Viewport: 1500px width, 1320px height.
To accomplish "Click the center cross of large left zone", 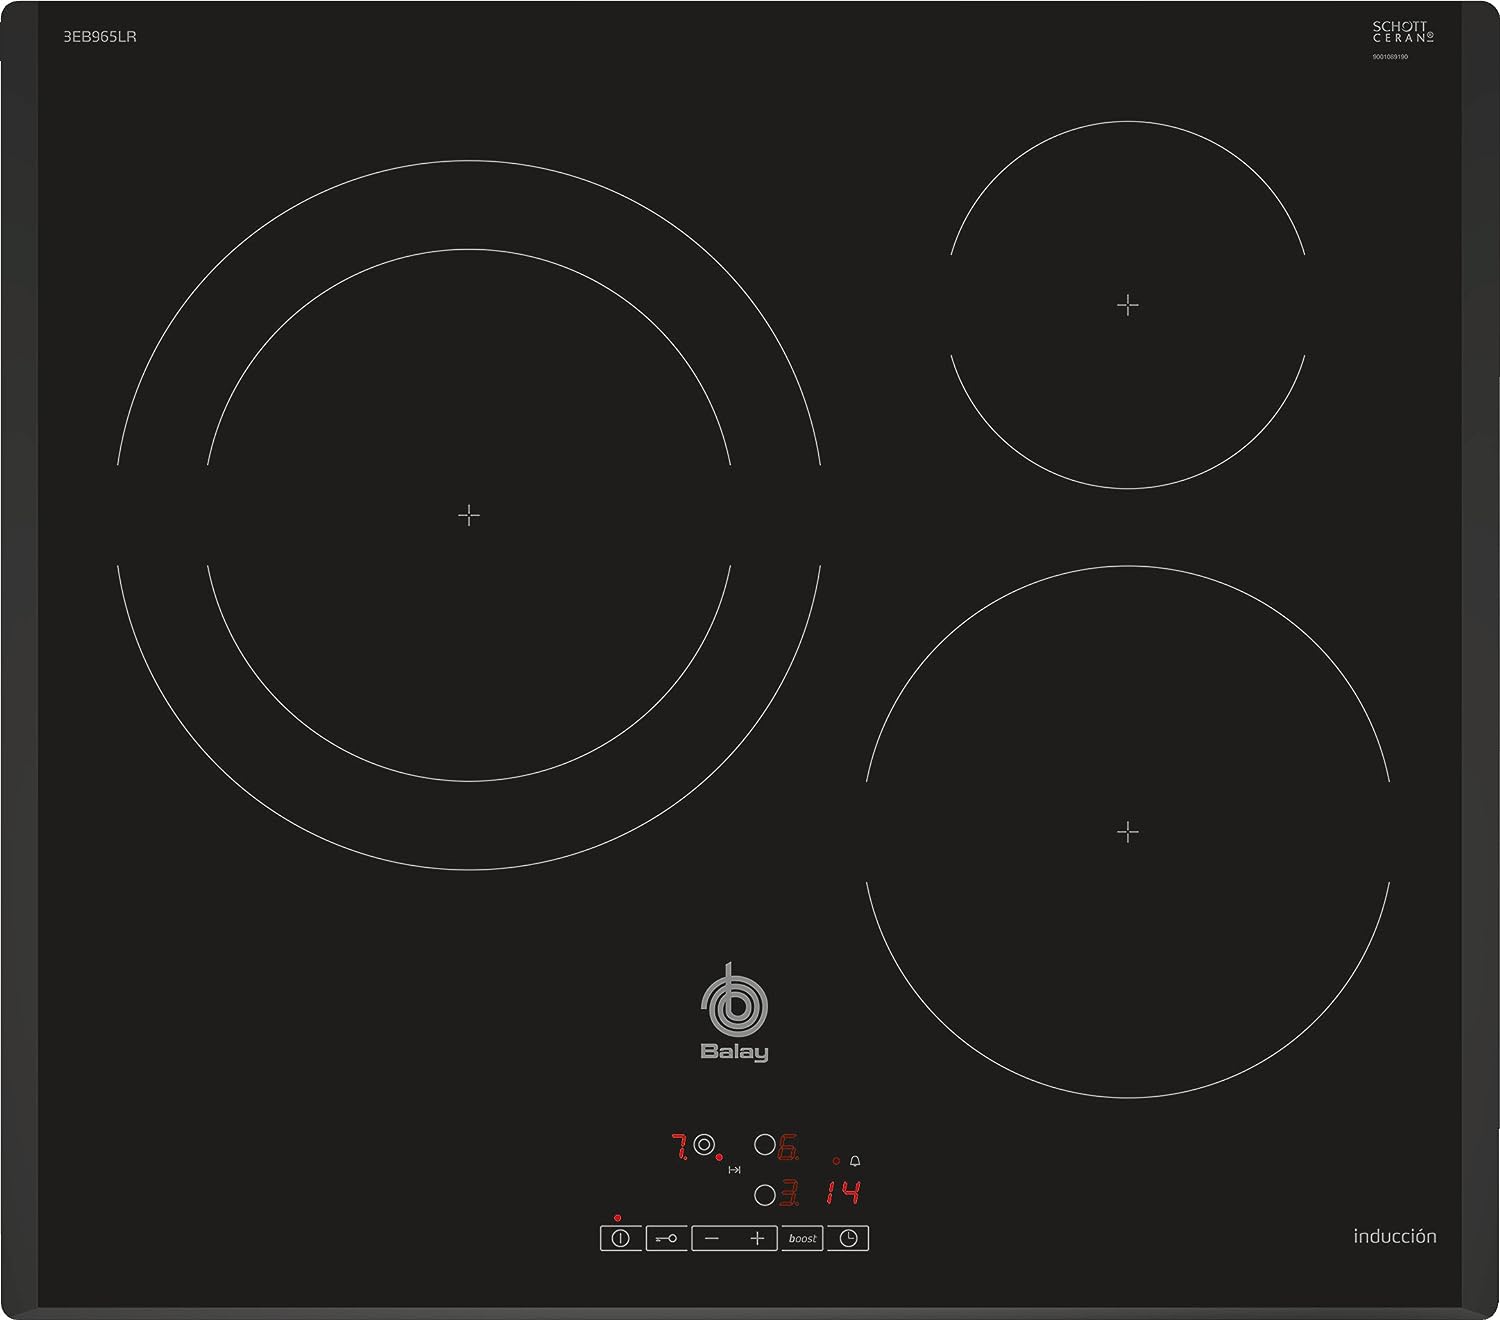I will coord(469,515).
